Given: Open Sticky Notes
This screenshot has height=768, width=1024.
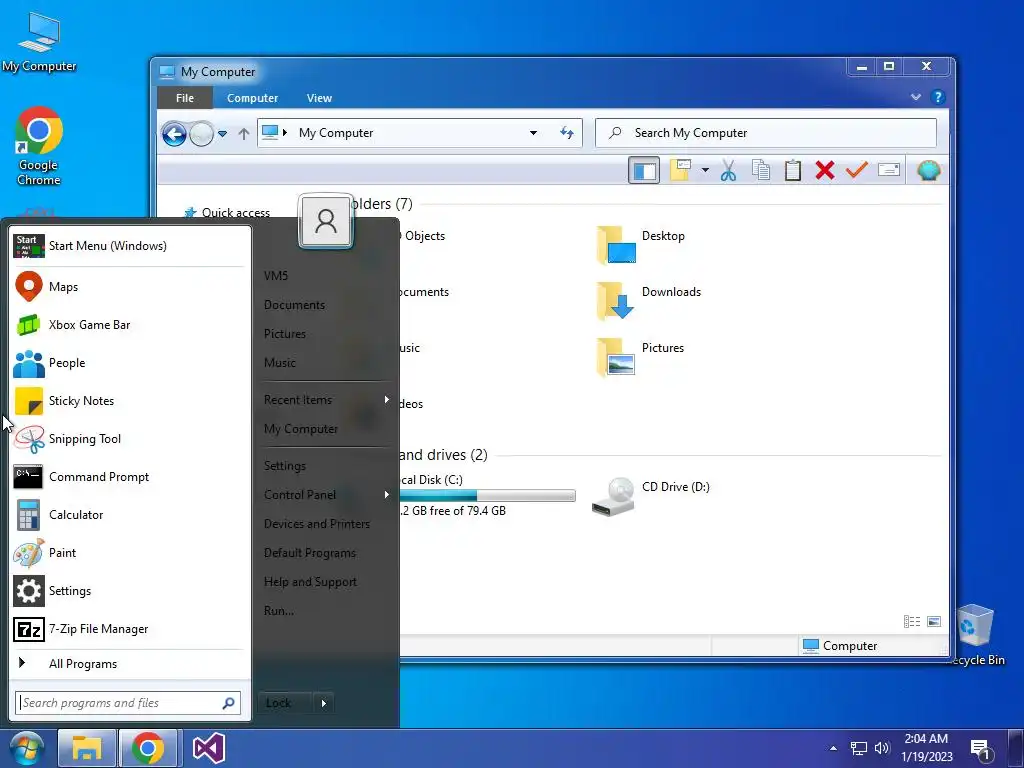Looking at the screenshot, I should click(x=129, y=400).
